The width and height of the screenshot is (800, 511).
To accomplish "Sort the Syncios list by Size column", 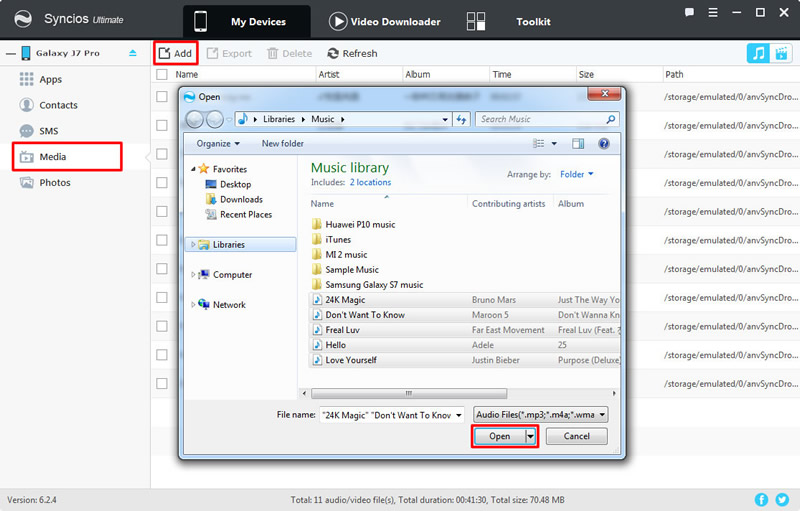I will coord(586,74).
